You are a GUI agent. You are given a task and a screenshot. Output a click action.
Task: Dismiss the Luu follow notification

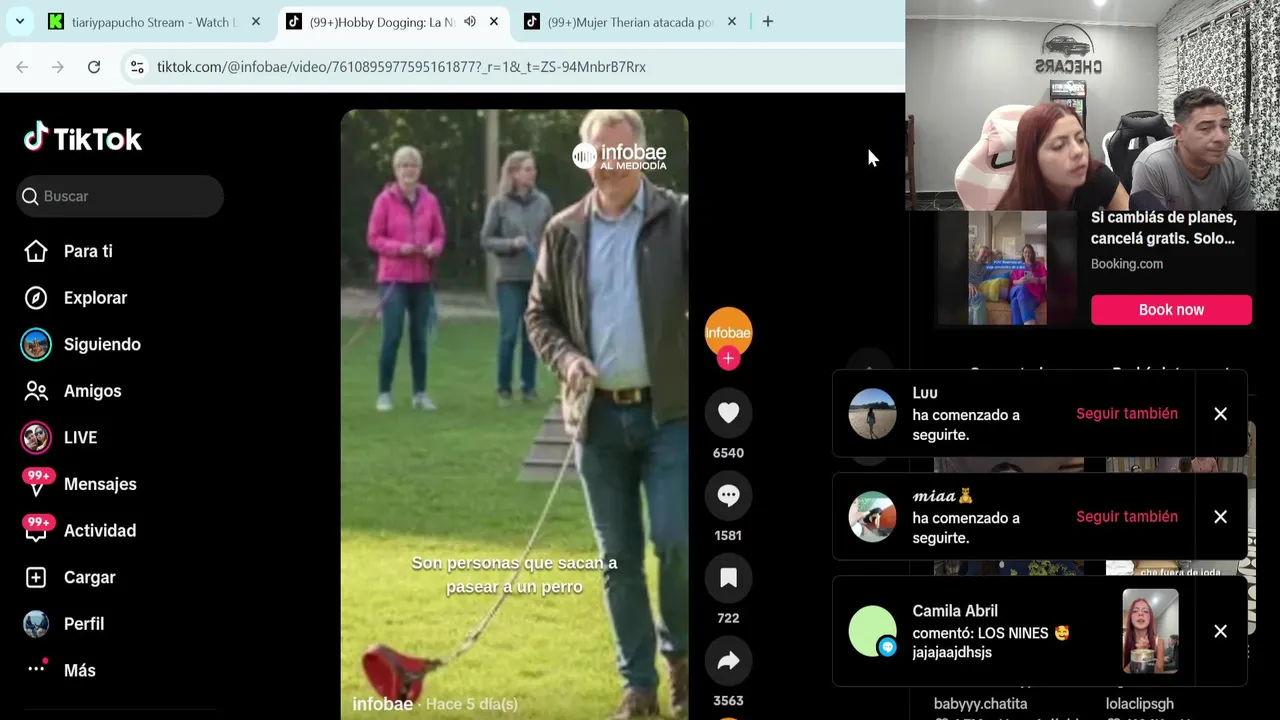coord(1220,414)
